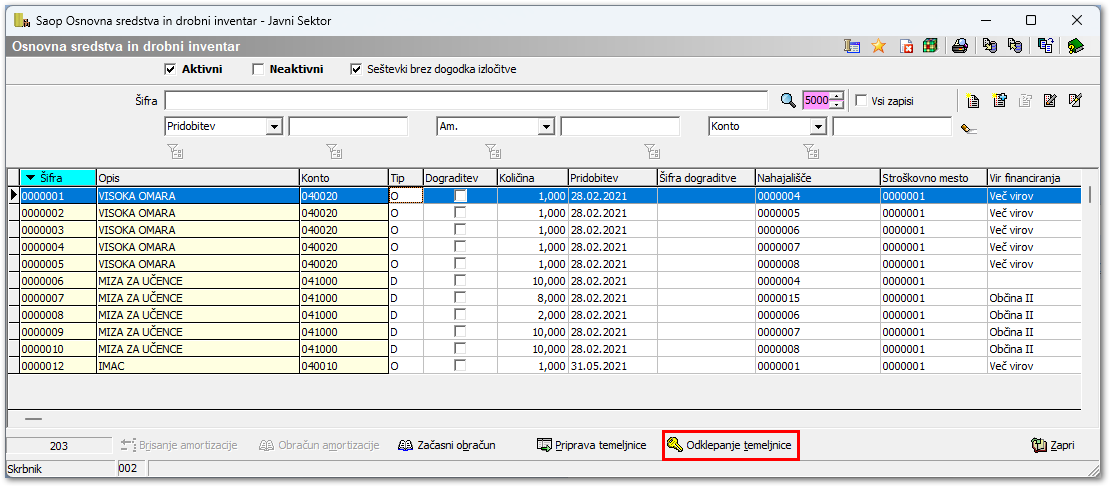Click the new record with blue plus icon
The width and height of the screenshot is (1110, 487).
click(1000, 101)
